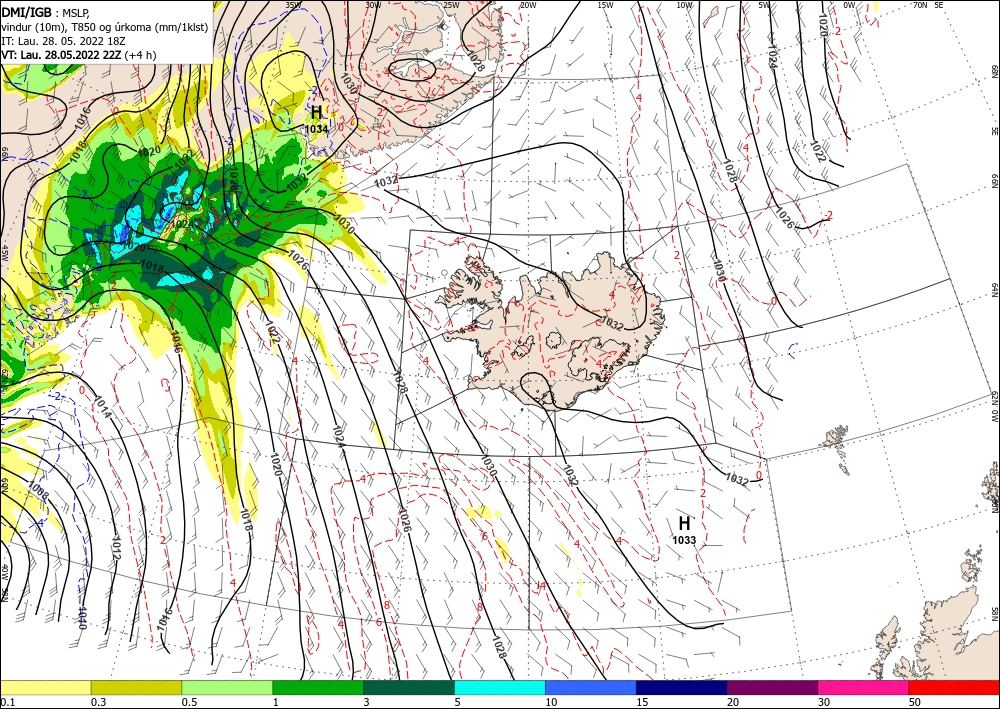Click the olive 0.3 precipitation legend swatch
This screenshot has height=709, width=1000.
(136, 687)
